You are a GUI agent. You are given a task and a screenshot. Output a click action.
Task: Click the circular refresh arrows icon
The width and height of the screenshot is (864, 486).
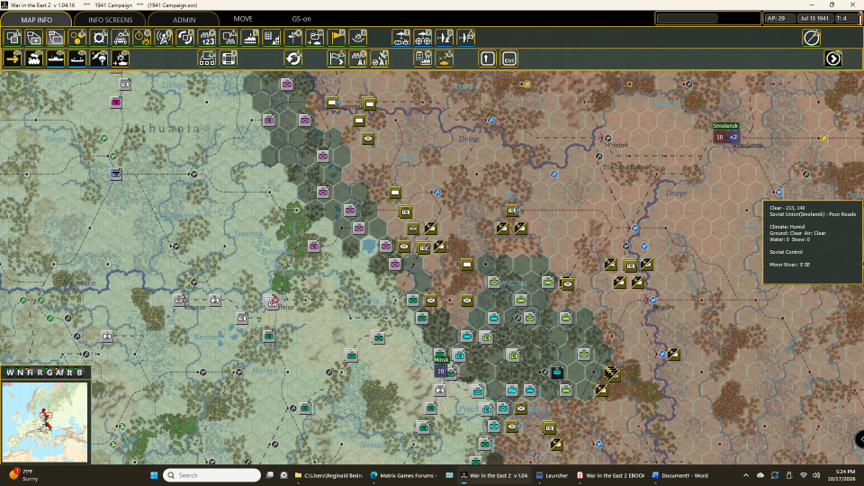click(293, 58)
